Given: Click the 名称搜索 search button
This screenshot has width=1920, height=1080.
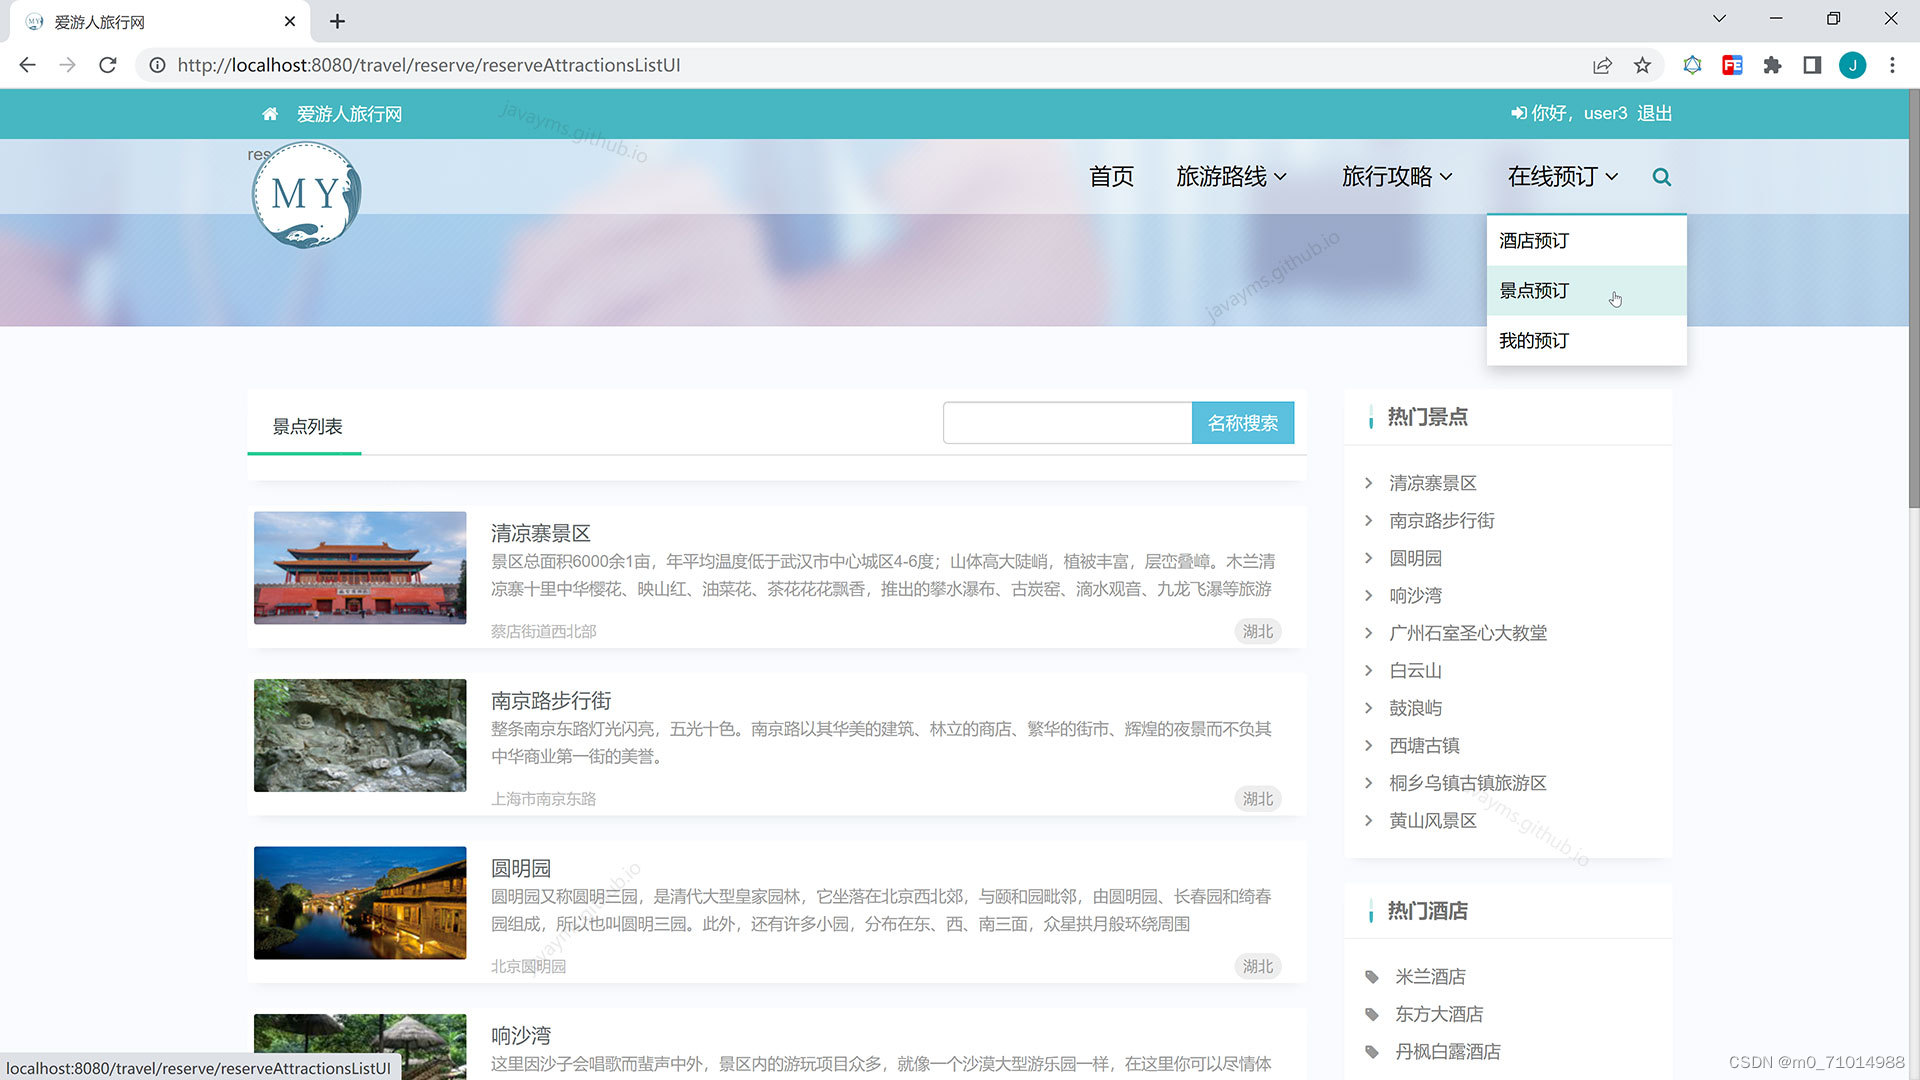Looking at the screenshot, I should tap(1242, 423).
